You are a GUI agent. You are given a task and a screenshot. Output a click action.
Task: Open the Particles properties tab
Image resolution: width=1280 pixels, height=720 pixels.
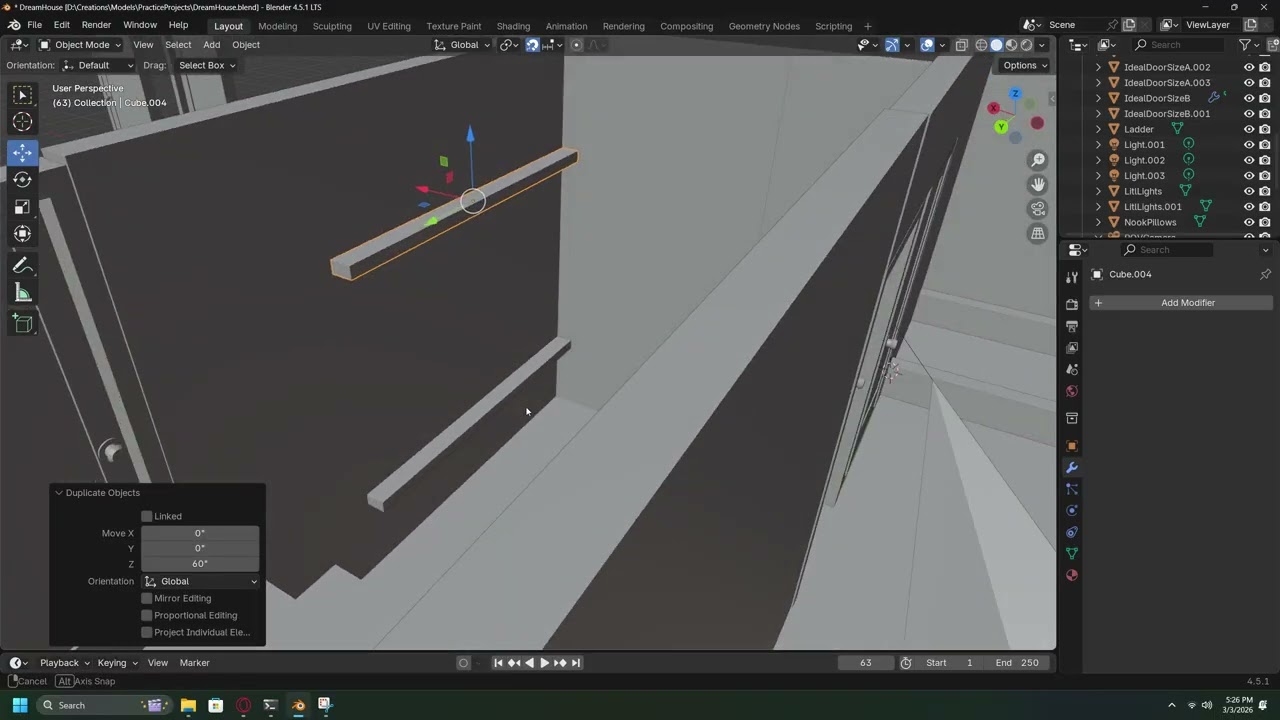1072,489
